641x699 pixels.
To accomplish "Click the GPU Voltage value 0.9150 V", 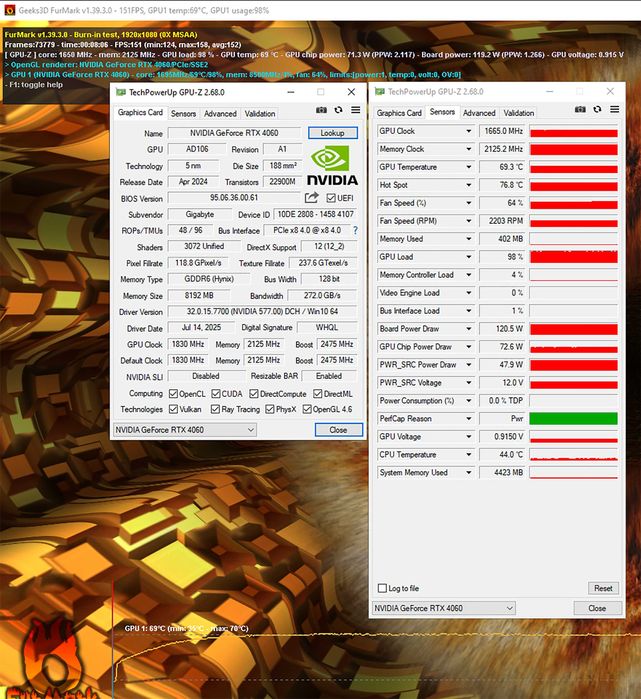I will [503, 436].
